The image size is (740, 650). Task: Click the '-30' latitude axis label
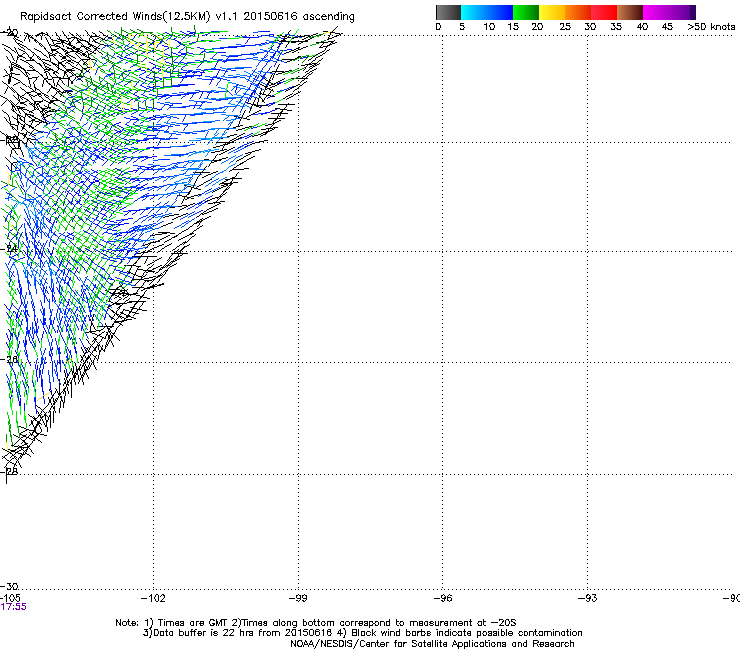click(x=9, y=586)
